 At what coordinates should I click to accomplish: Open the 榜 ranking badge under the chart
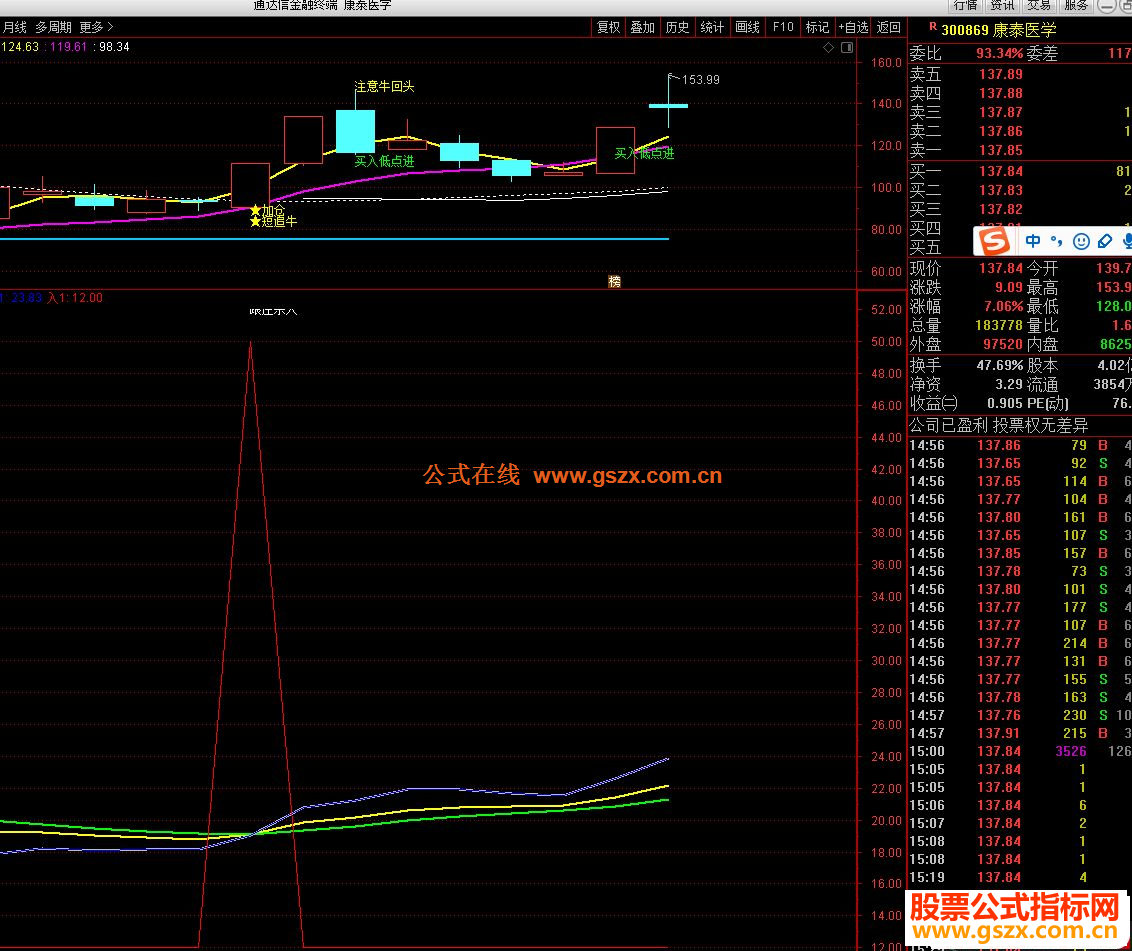[x=614, y=282]
